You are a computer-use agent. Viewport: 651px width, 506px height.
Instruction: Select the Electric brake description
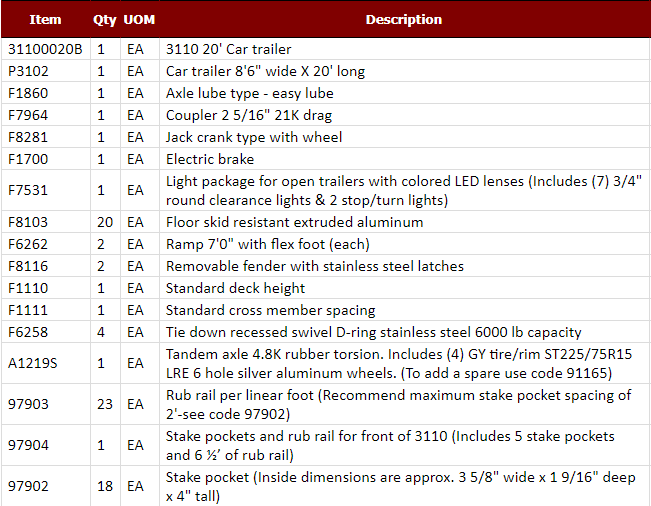pyautogui.click(x=210, y=159)
